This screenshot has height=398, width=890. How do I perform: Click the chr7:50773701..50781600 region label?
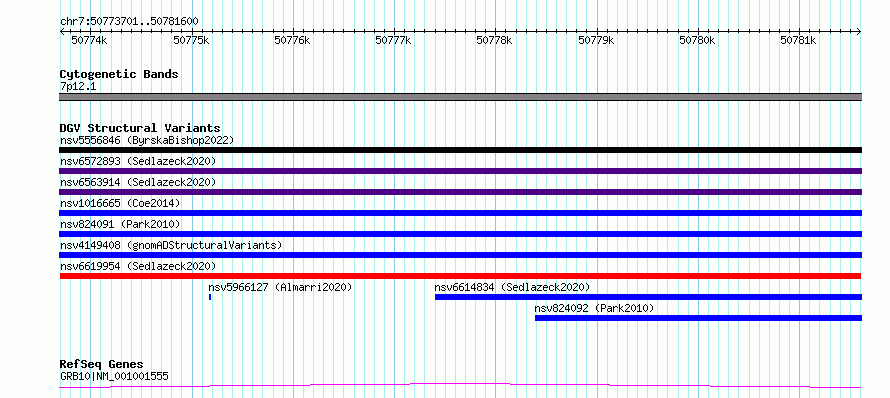(129, 22)
